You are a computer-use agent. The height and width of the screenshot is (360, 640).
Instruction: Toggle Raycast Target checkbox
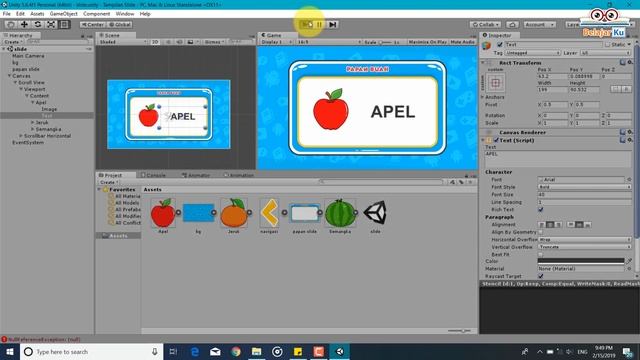coord(541,276)
